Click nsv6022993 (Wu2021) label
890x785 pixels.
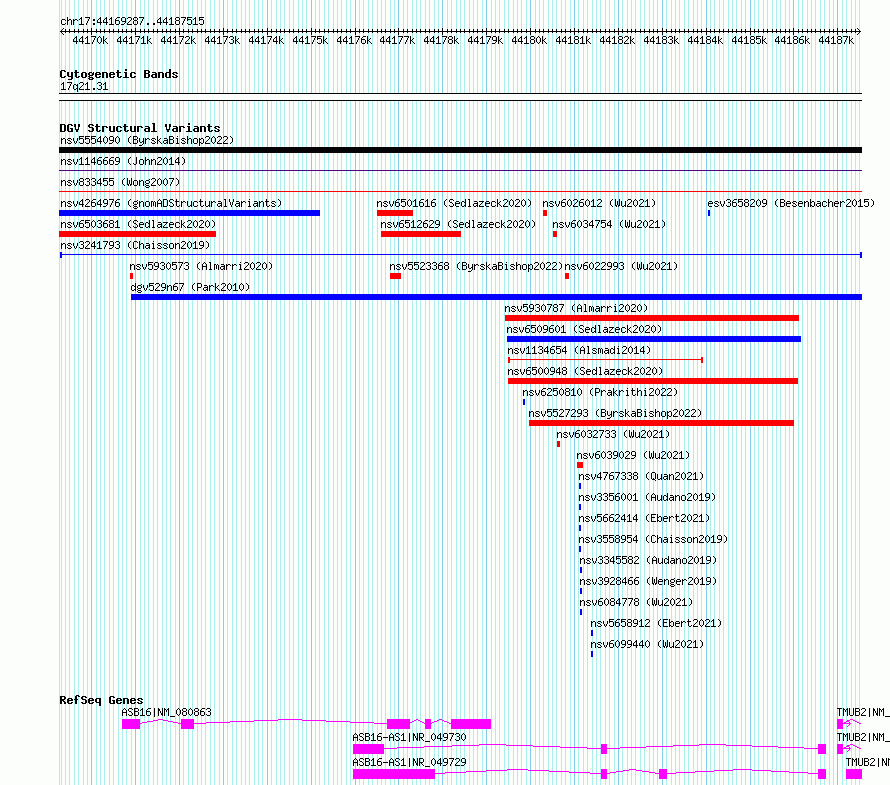coord(621,266)
